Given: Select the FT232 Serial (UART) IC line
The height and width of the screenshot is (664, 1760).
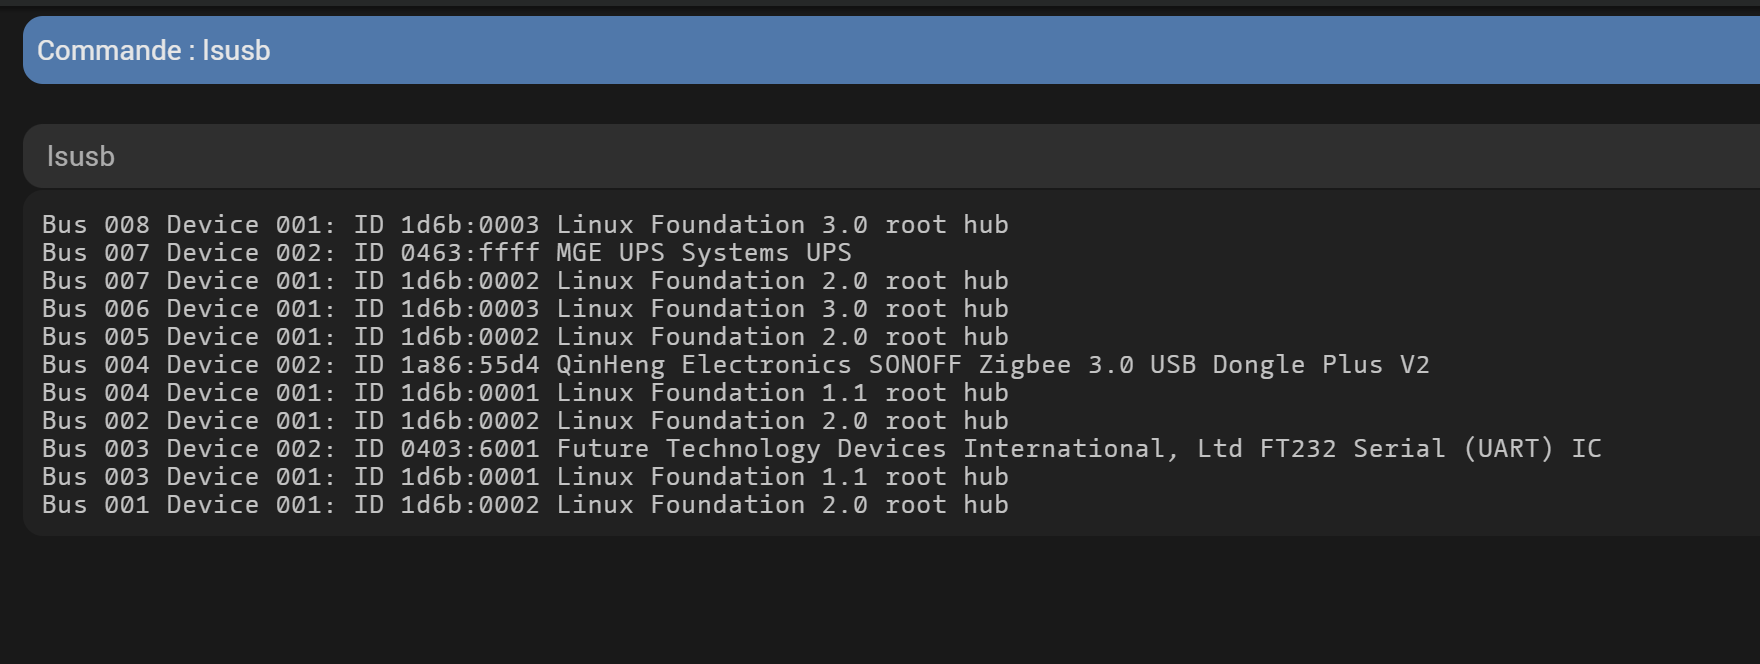Looking at the screenshot, I should click(822, 449).
